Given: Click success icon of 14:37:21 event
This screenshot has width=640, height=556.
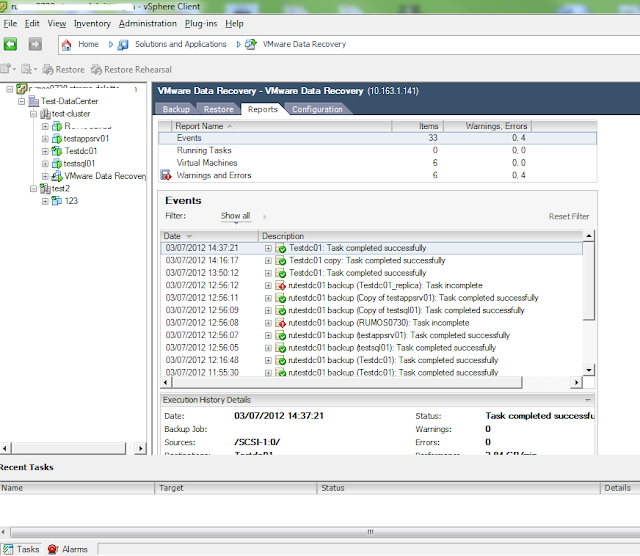Looking at the screenshot, I should (x=281, y=248).
